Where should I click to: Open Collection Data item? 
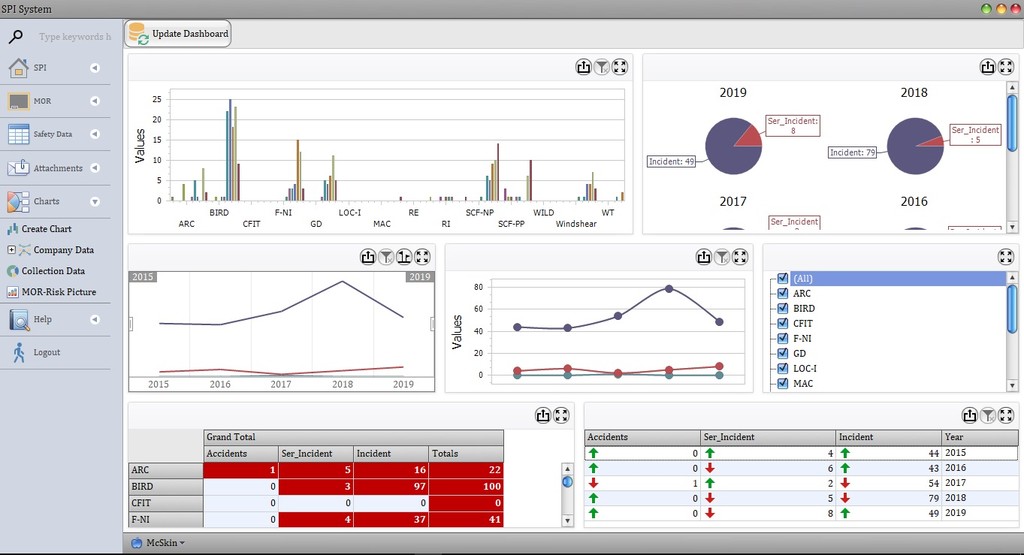tap(53, 271)
